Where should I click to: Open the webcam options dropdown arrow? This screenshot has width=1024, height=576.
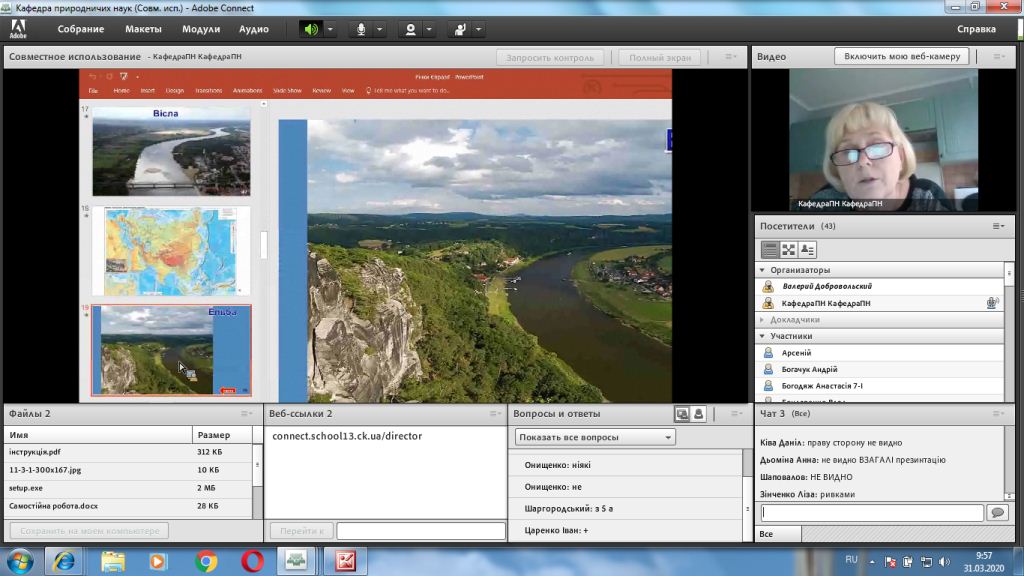(429, 29)
